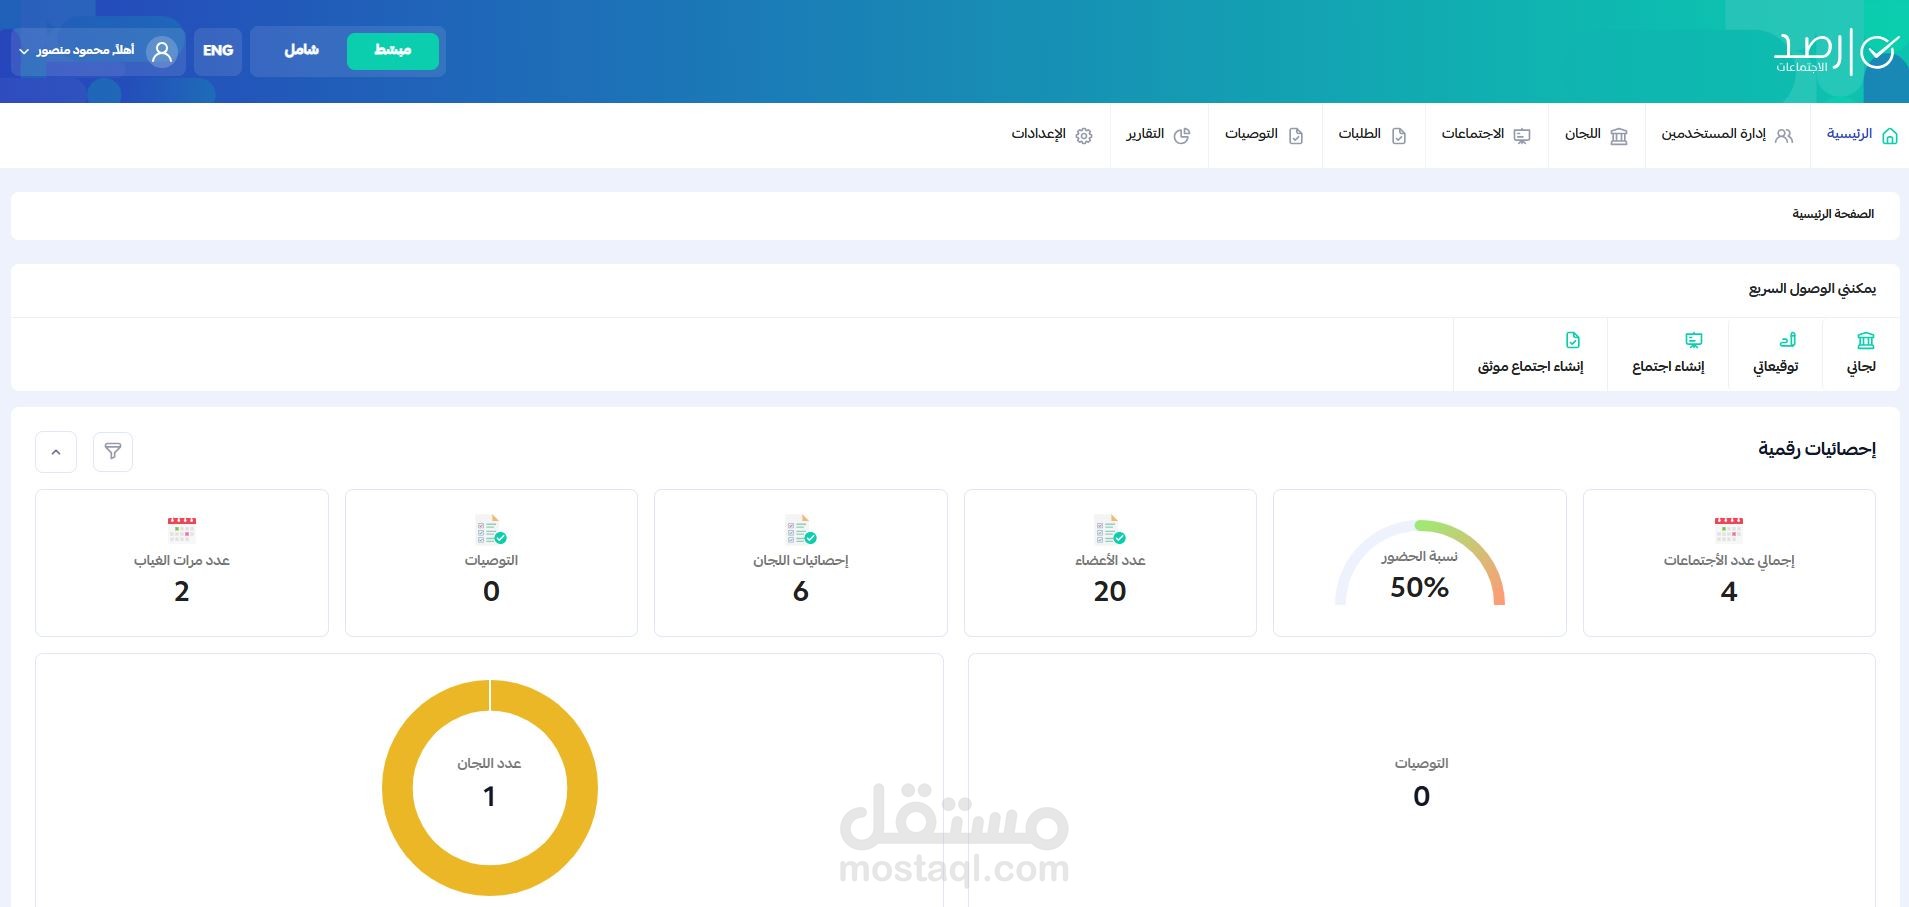Click the نسبة الحضور attendance gauge
Screen dimensions: 1909x907
[1419, 563]
